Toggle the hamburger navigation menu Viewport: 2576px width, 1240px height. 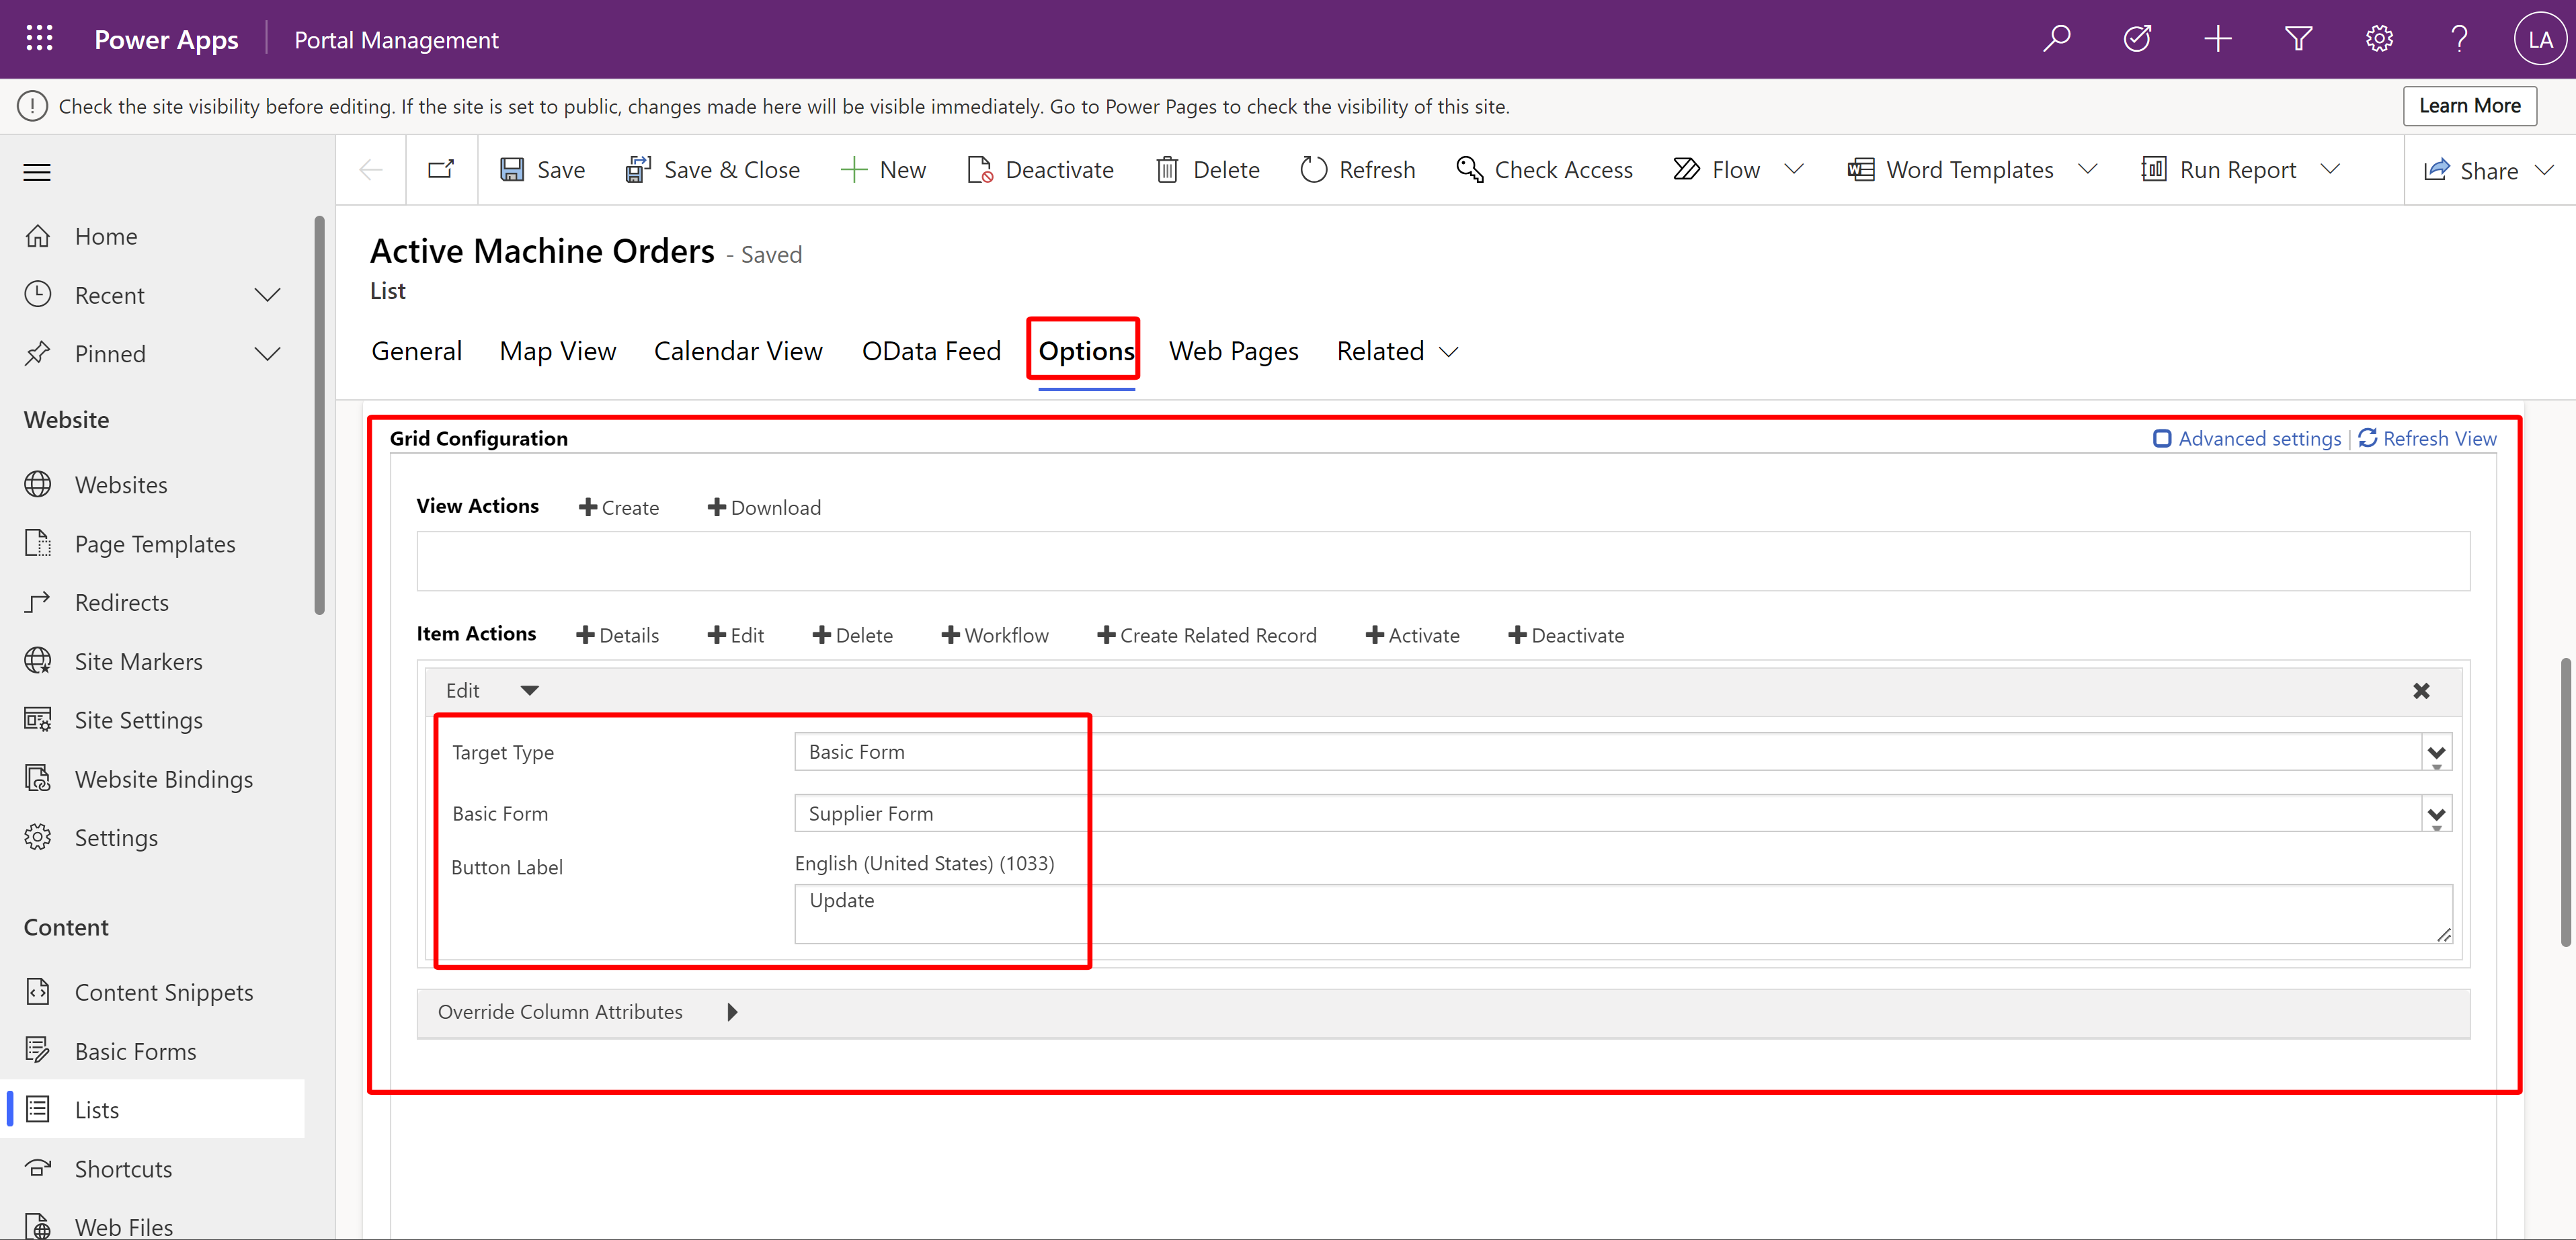click(x=37, y=172)
